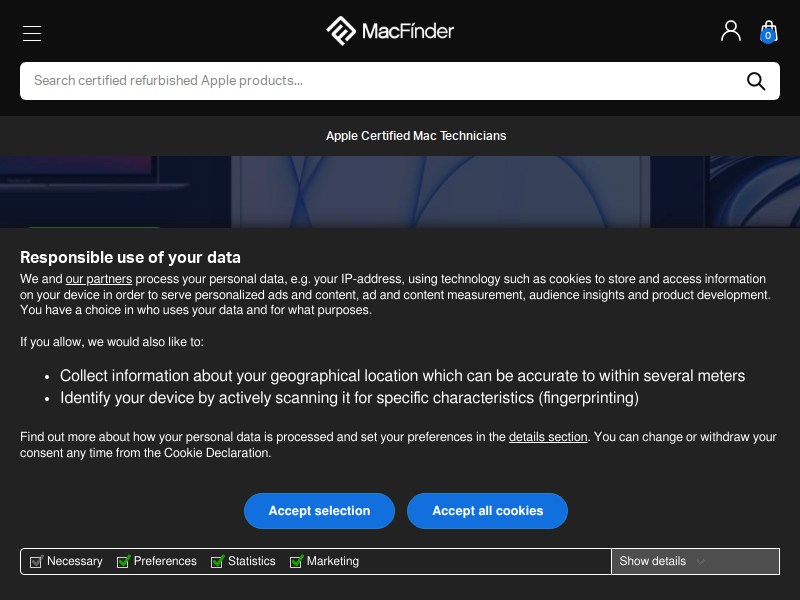The width and height of the screenshot is (800, 600).
Task: Click the cart item count badge
Action: (x=767, y=36)
